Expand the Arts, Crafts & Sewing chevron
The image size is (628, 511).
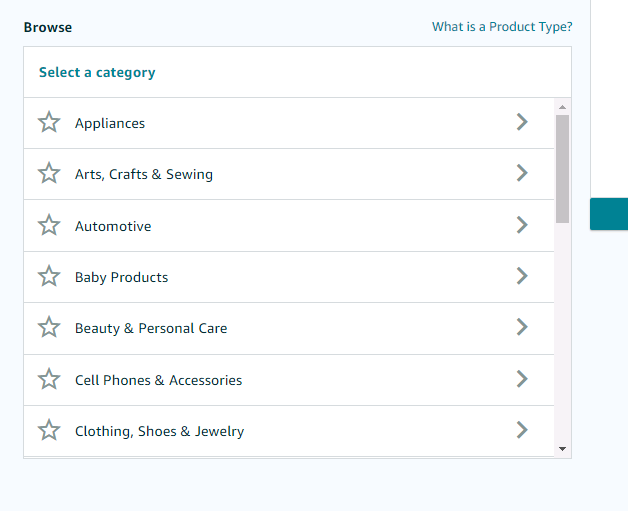pyautogui.click(x=521, y=173)
